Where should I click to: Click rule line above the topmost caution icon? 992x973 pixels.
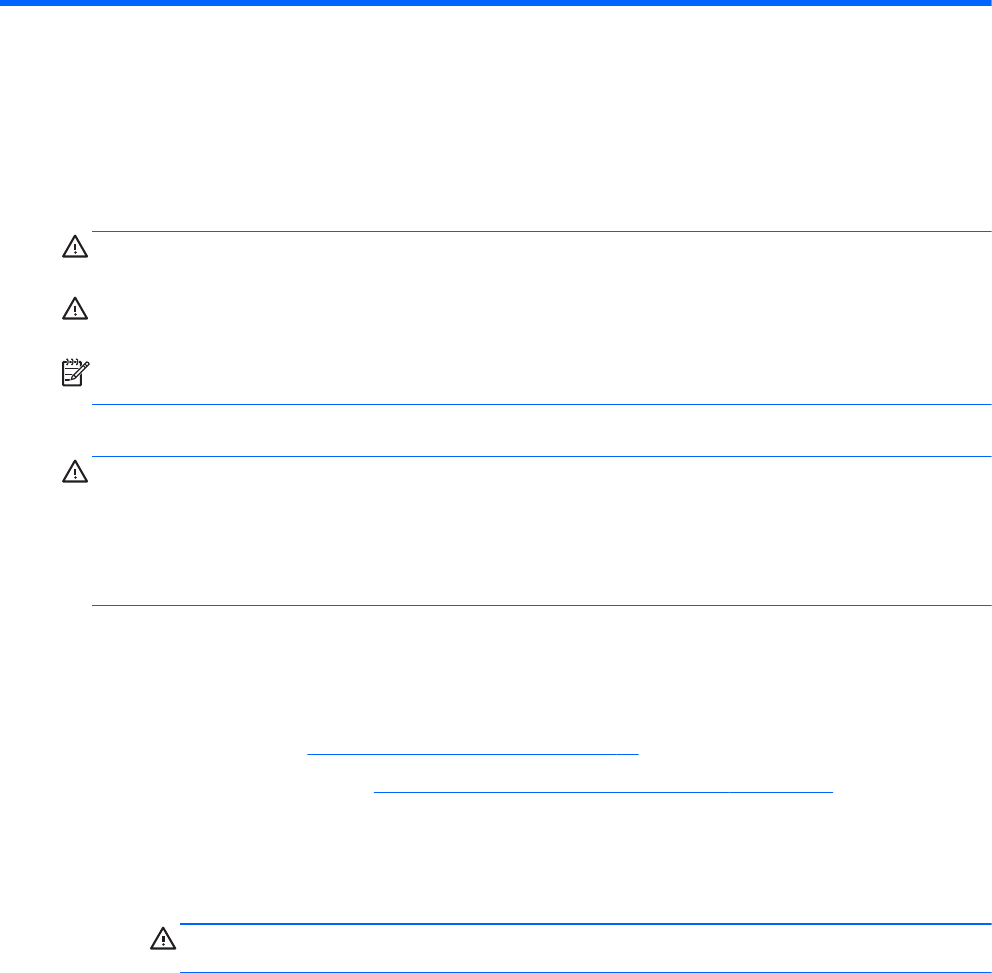540,232
